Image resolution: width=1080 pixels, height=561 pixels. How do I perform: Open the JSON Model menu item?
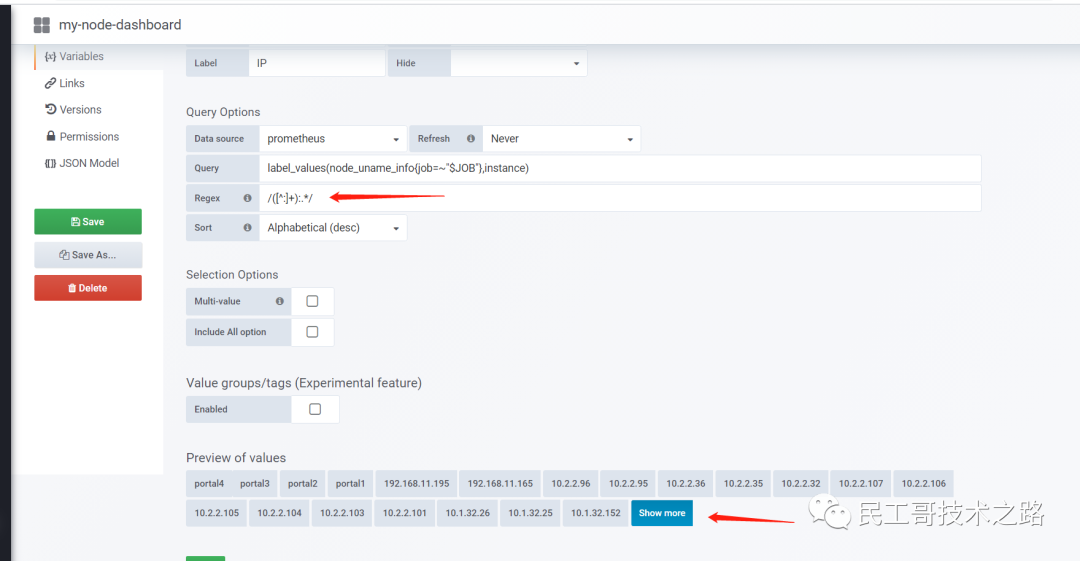click(82, 163)
